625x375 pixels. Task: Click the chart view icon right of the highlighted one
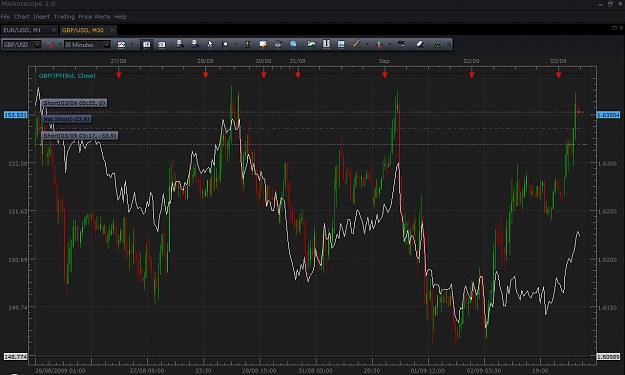click(x=161, y=45)
